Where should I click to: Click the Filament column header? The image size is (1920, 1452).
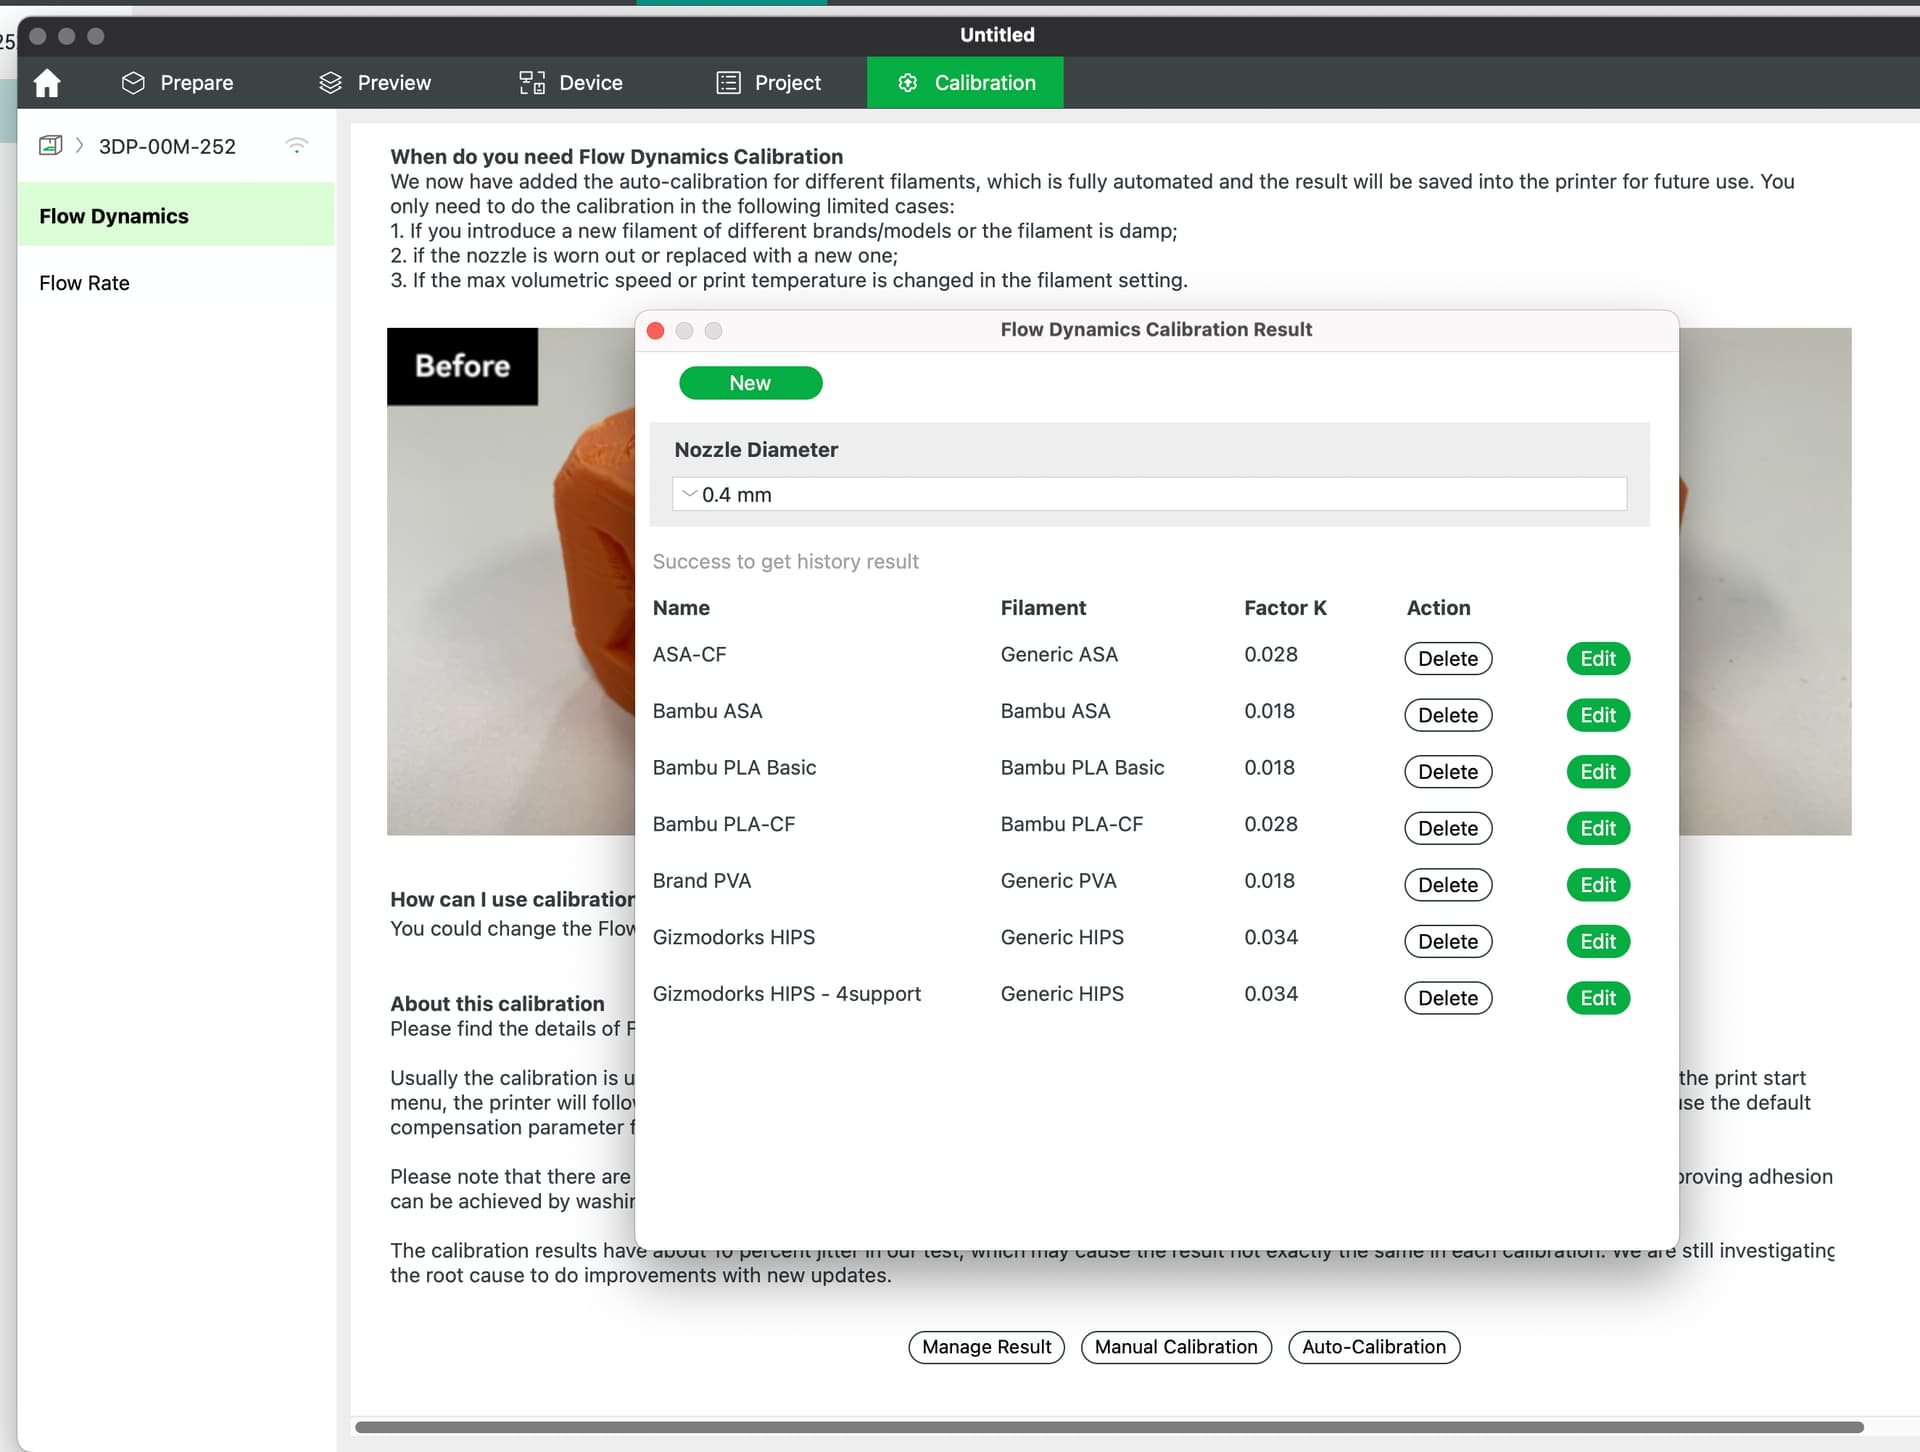(x=1043, y=607)
